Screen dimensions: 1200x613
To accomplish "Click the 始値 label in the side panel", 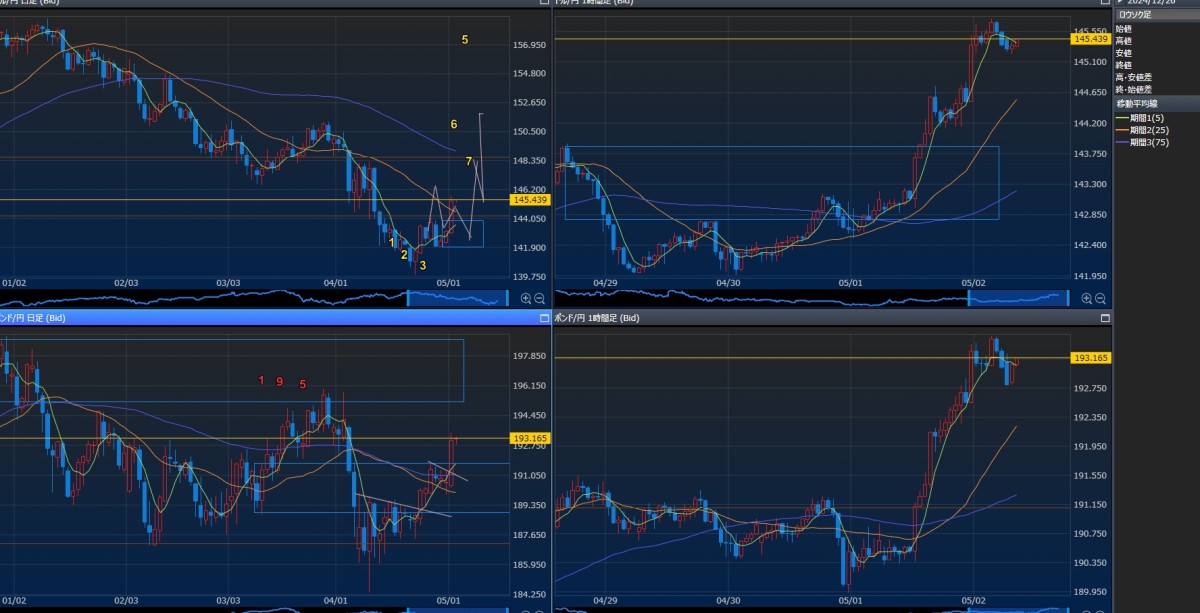I will (x=1124, y=29).
